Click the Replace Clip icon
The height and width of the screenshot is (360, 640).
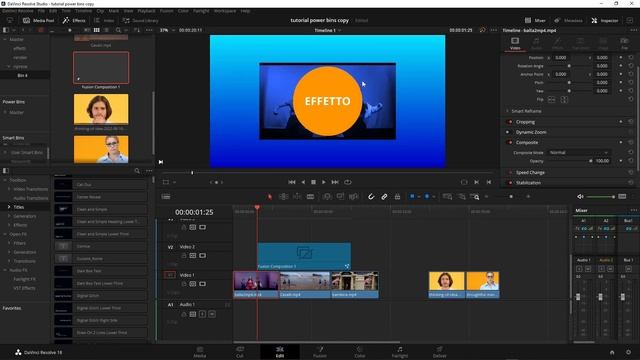353,197
